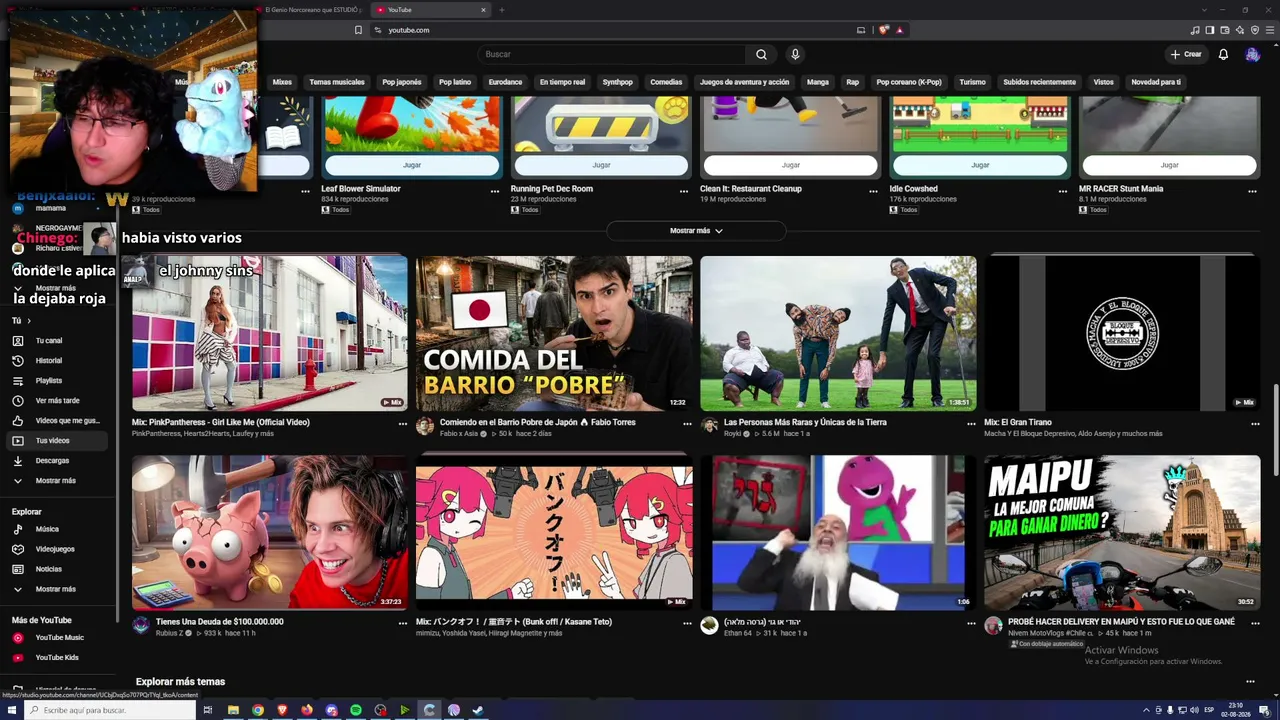The height and width of the screenshot is (720, 1280).
Task: Open options menu for Running Pet Dec Room
Action: point(684,191)
